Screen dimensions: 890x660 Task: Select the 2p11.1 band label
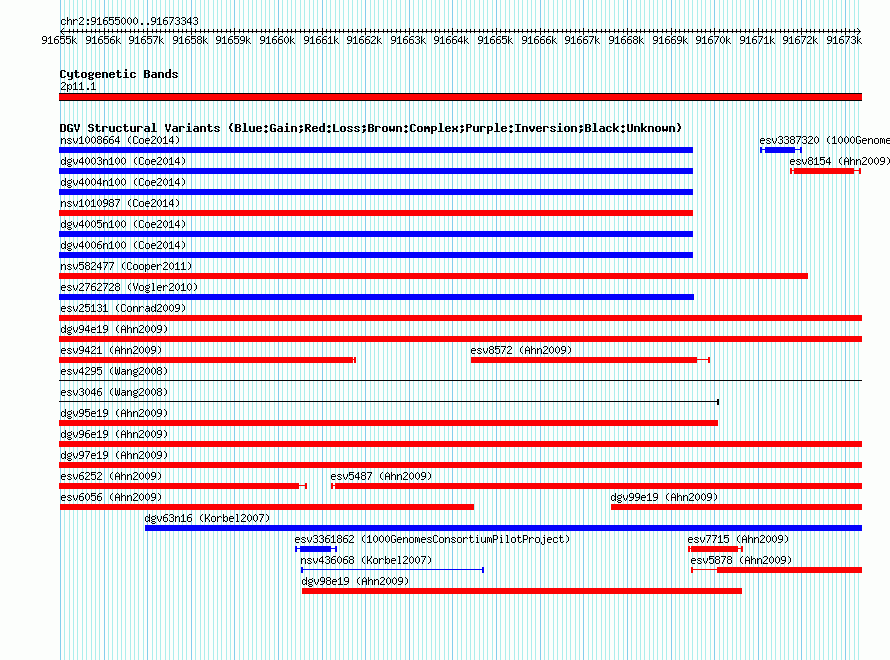pyautogui.click(x=78, y=86)
